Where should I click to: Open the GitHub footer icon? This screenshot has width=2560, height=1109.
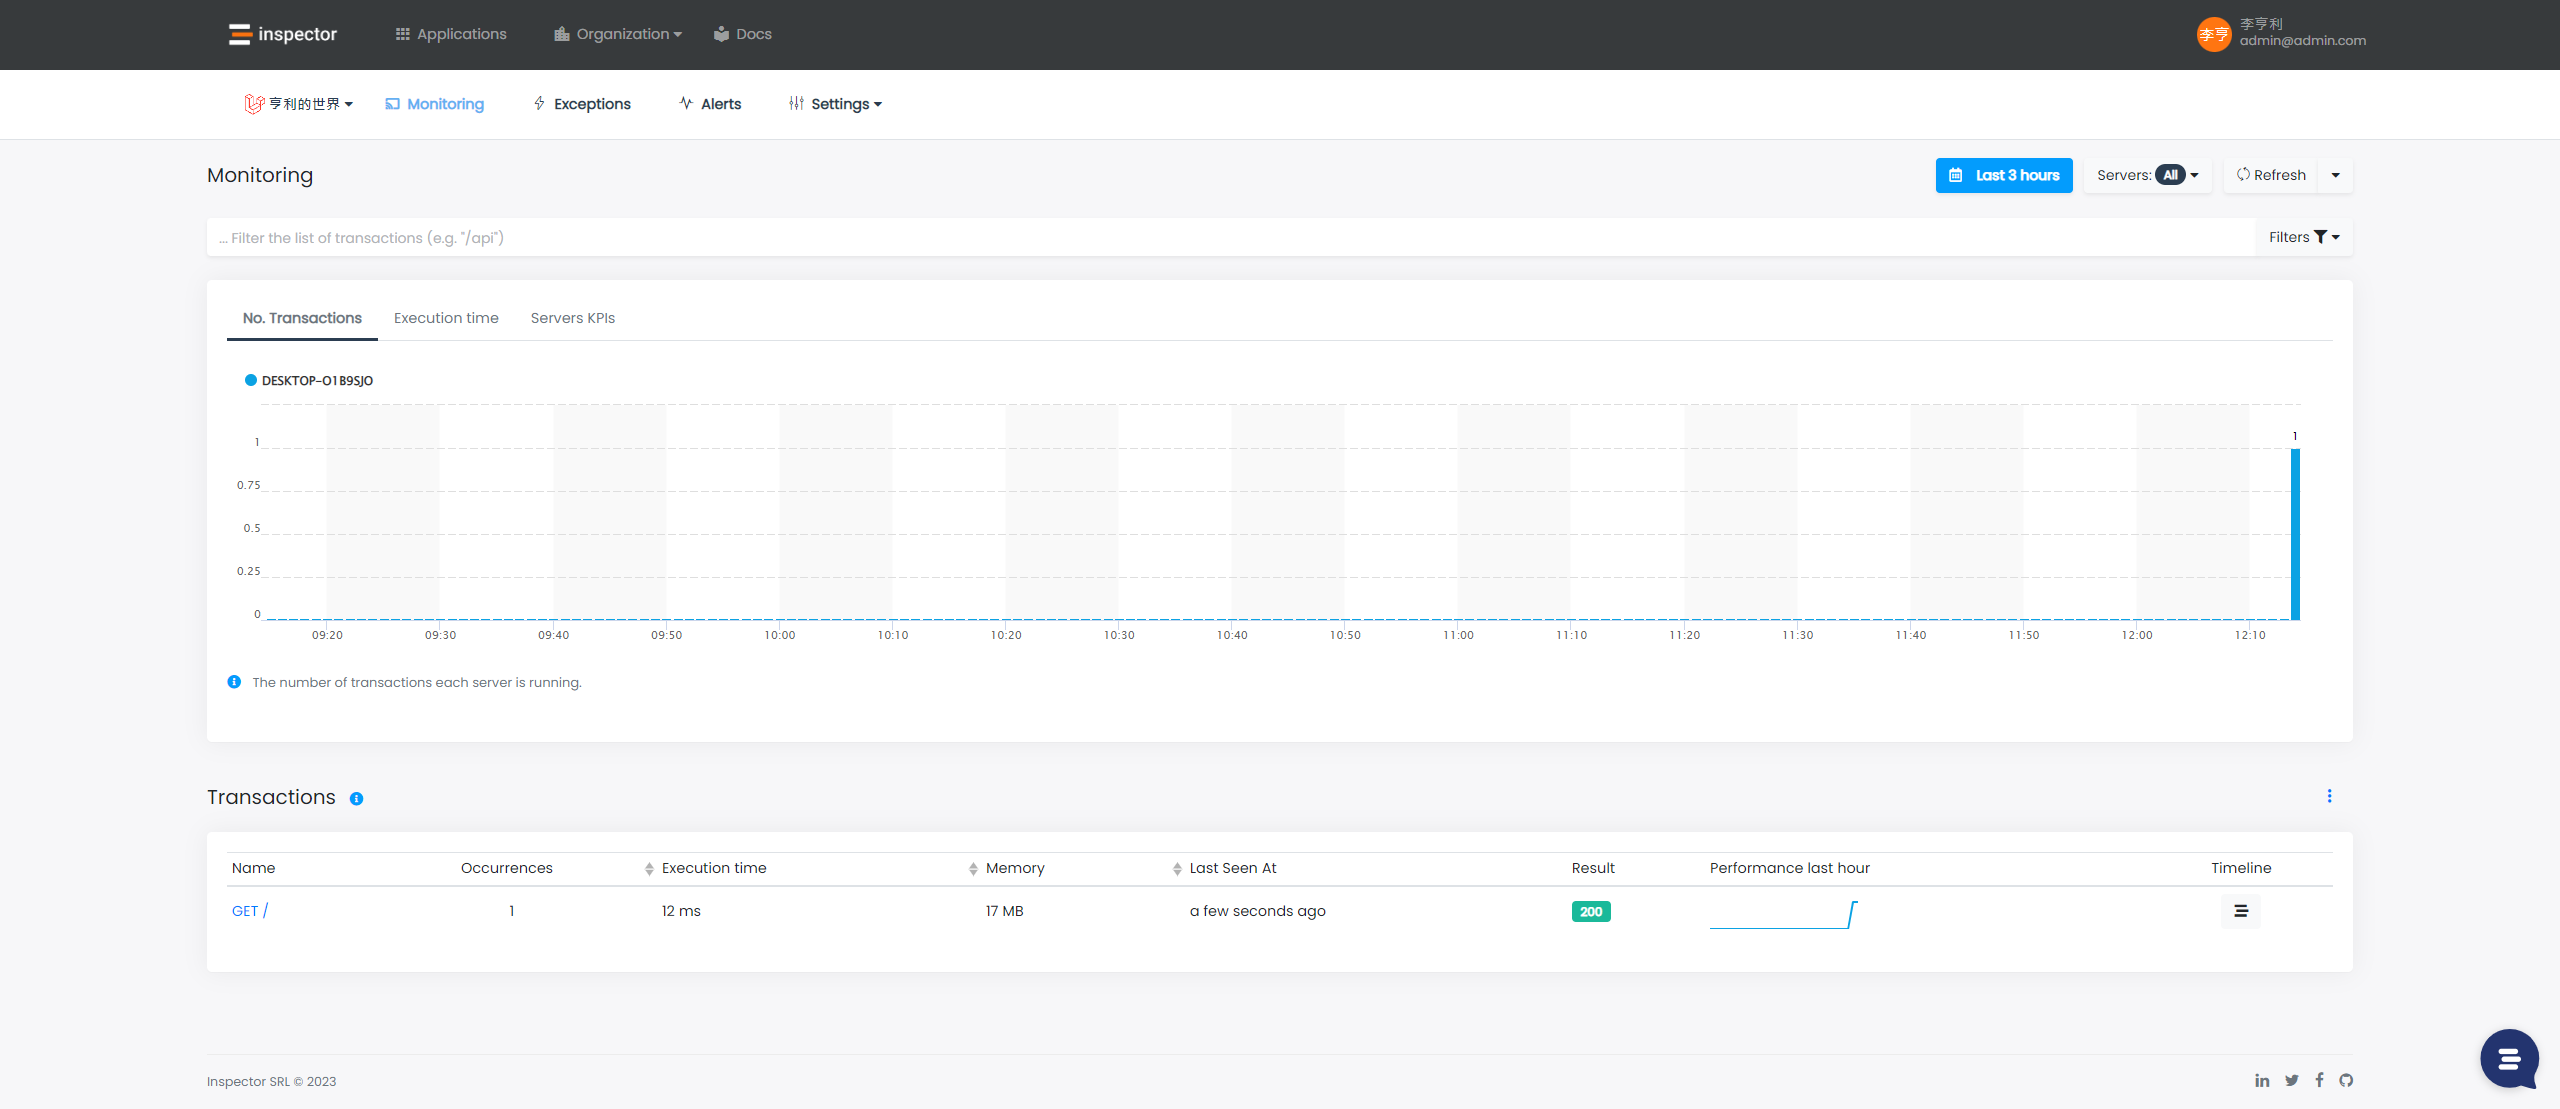tap(2346, 1080)
